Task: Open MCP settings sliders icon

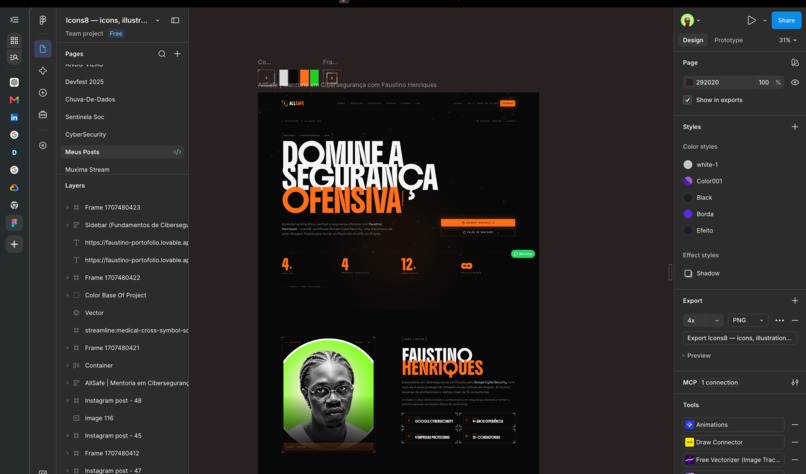Action: (795, 382)
